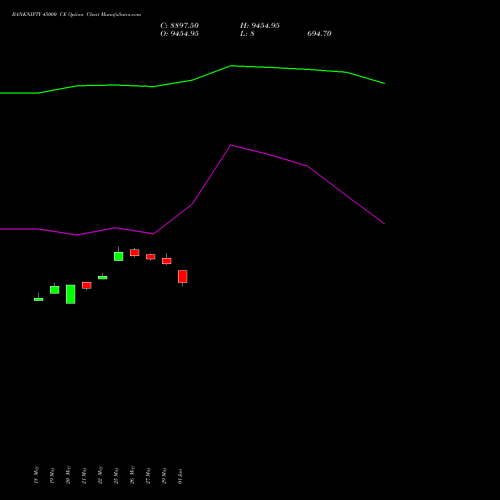Click the BANKNIFTY 45000 CE Option chart title
This screenshot has height=500, width=500.
click(76, 15)
